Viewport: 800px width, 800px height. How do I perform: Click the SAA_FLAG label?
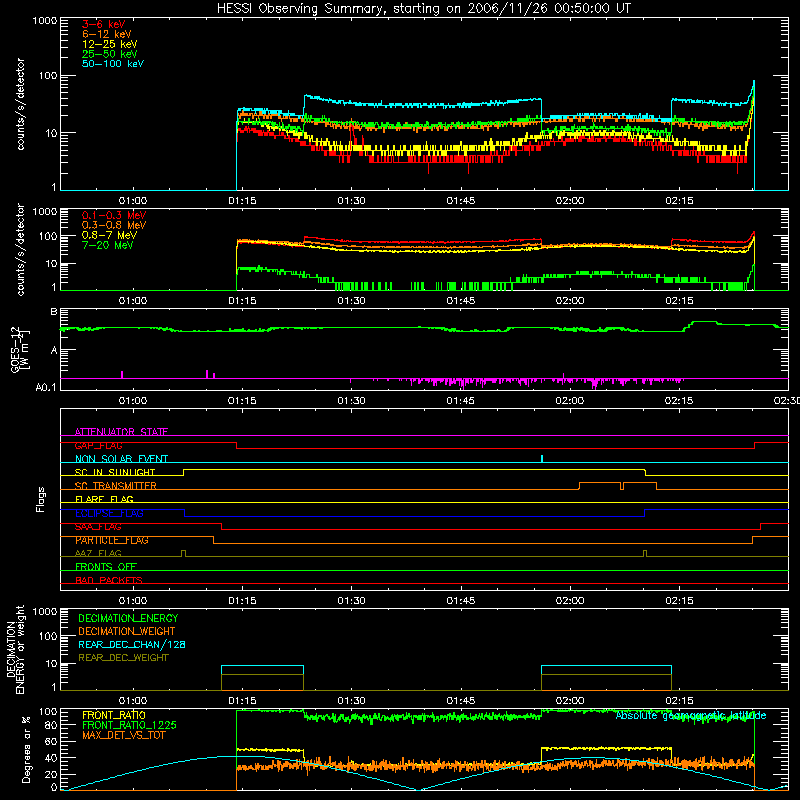pyautogui.click(x=98, y=527)
